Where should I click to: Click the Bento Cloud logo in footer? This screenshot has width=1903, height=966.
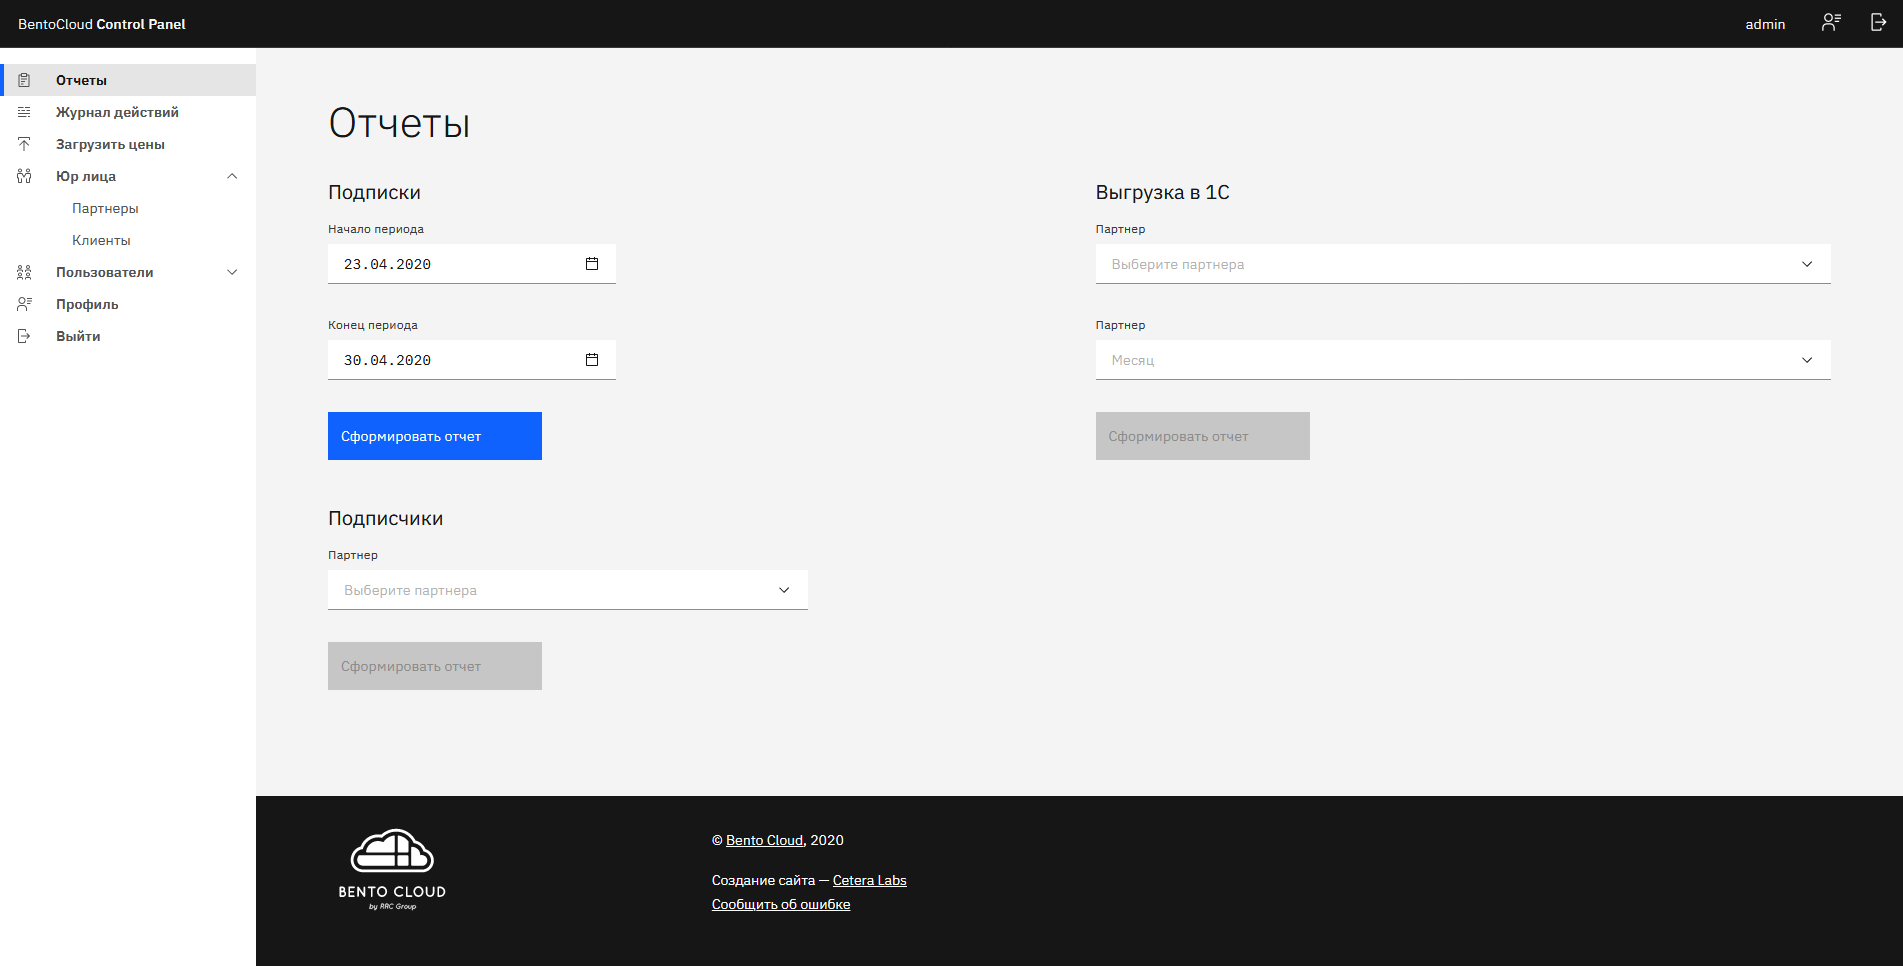(392, 868)
